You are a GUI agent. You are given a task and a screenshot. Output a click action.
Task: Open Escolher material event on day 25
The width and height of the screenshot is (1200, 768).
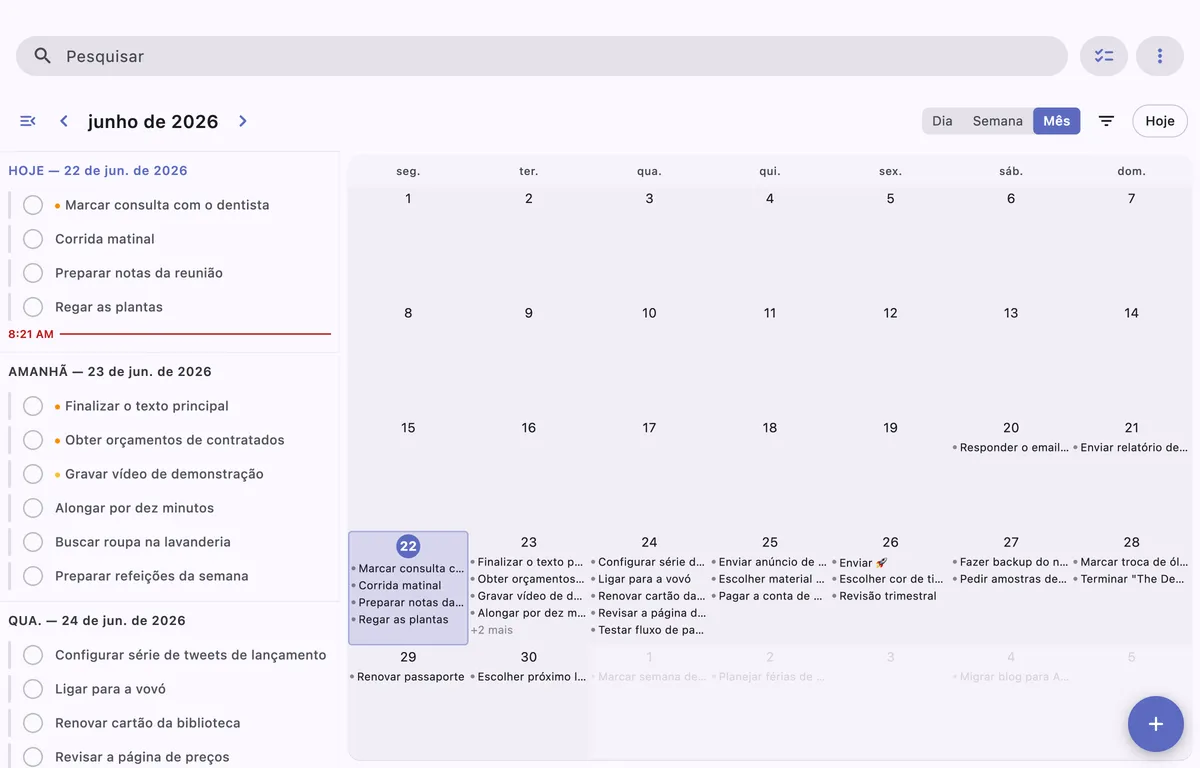(769, 579)
